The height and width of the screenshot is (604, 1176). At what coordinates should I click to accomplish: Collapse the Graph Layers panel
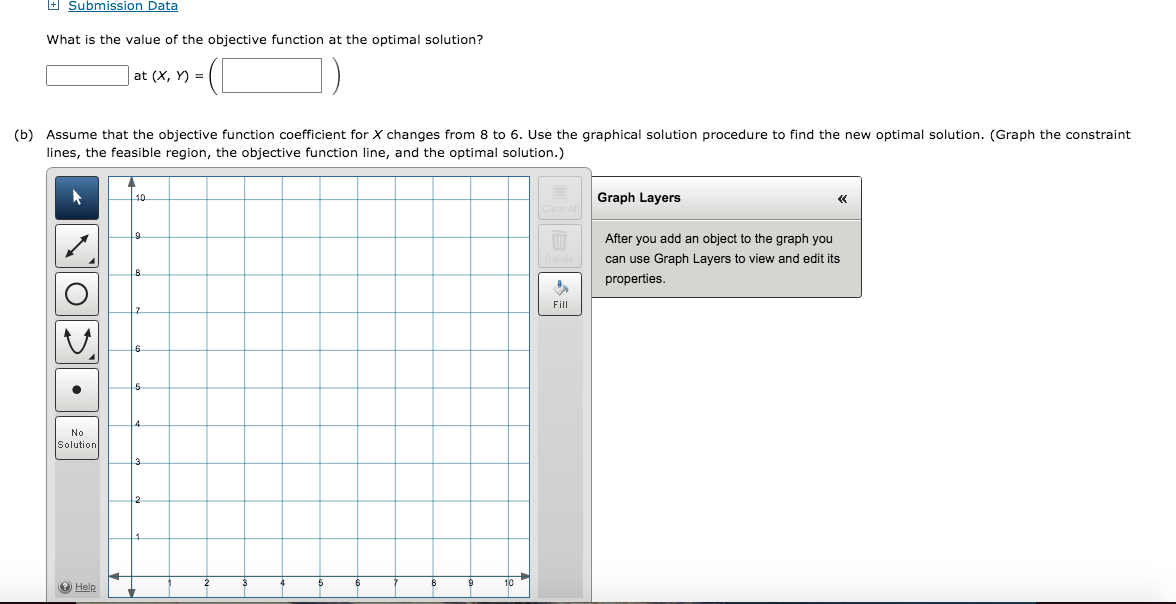click(x=842, y=199)
